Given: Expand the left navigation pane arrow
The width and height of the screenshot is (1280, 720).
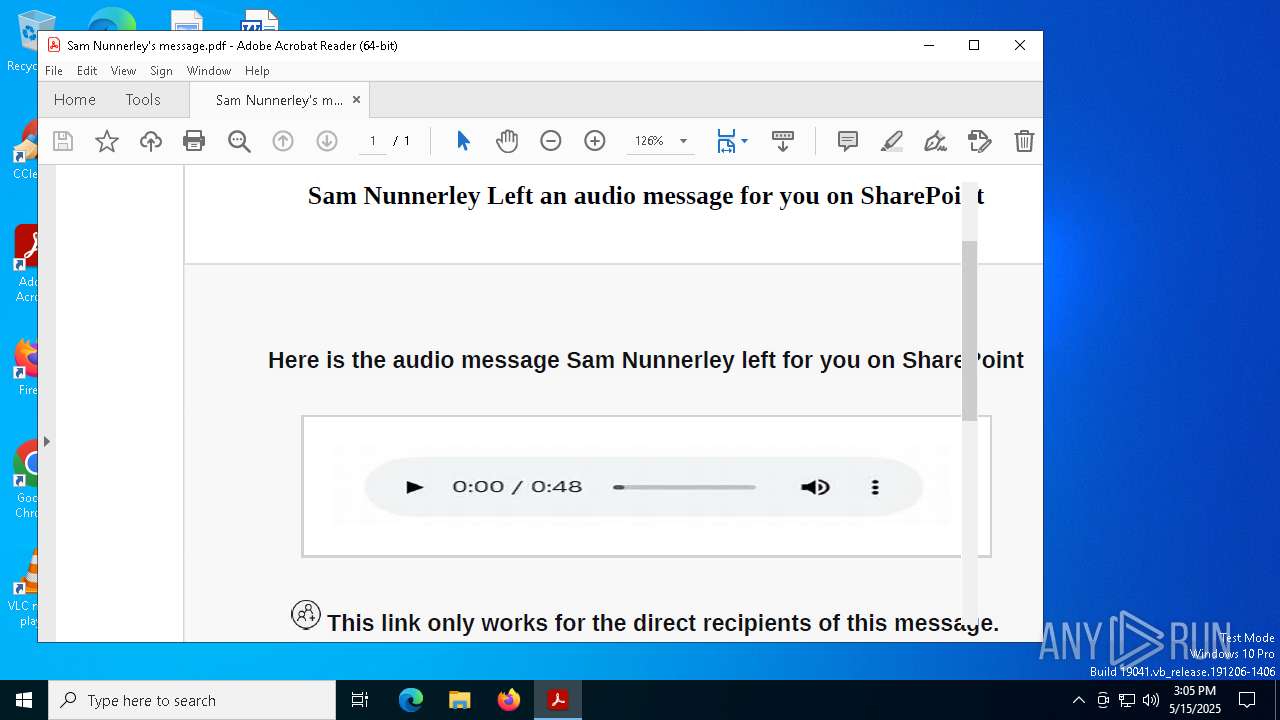Looking at the screenshot, I should coord(46,441).
